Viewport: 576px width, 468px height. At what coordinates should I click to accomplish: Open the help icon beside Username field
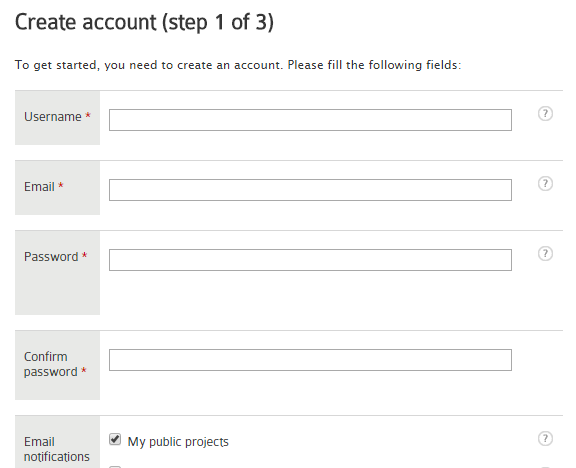pyautogui.click(x=545, y=114)
